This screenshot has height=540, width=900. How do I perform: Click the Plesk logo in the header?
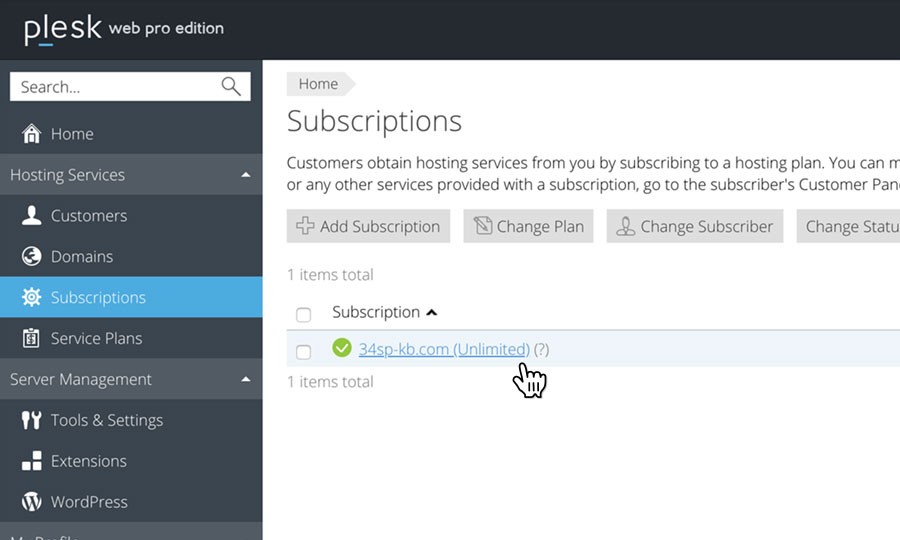(63, 29)
